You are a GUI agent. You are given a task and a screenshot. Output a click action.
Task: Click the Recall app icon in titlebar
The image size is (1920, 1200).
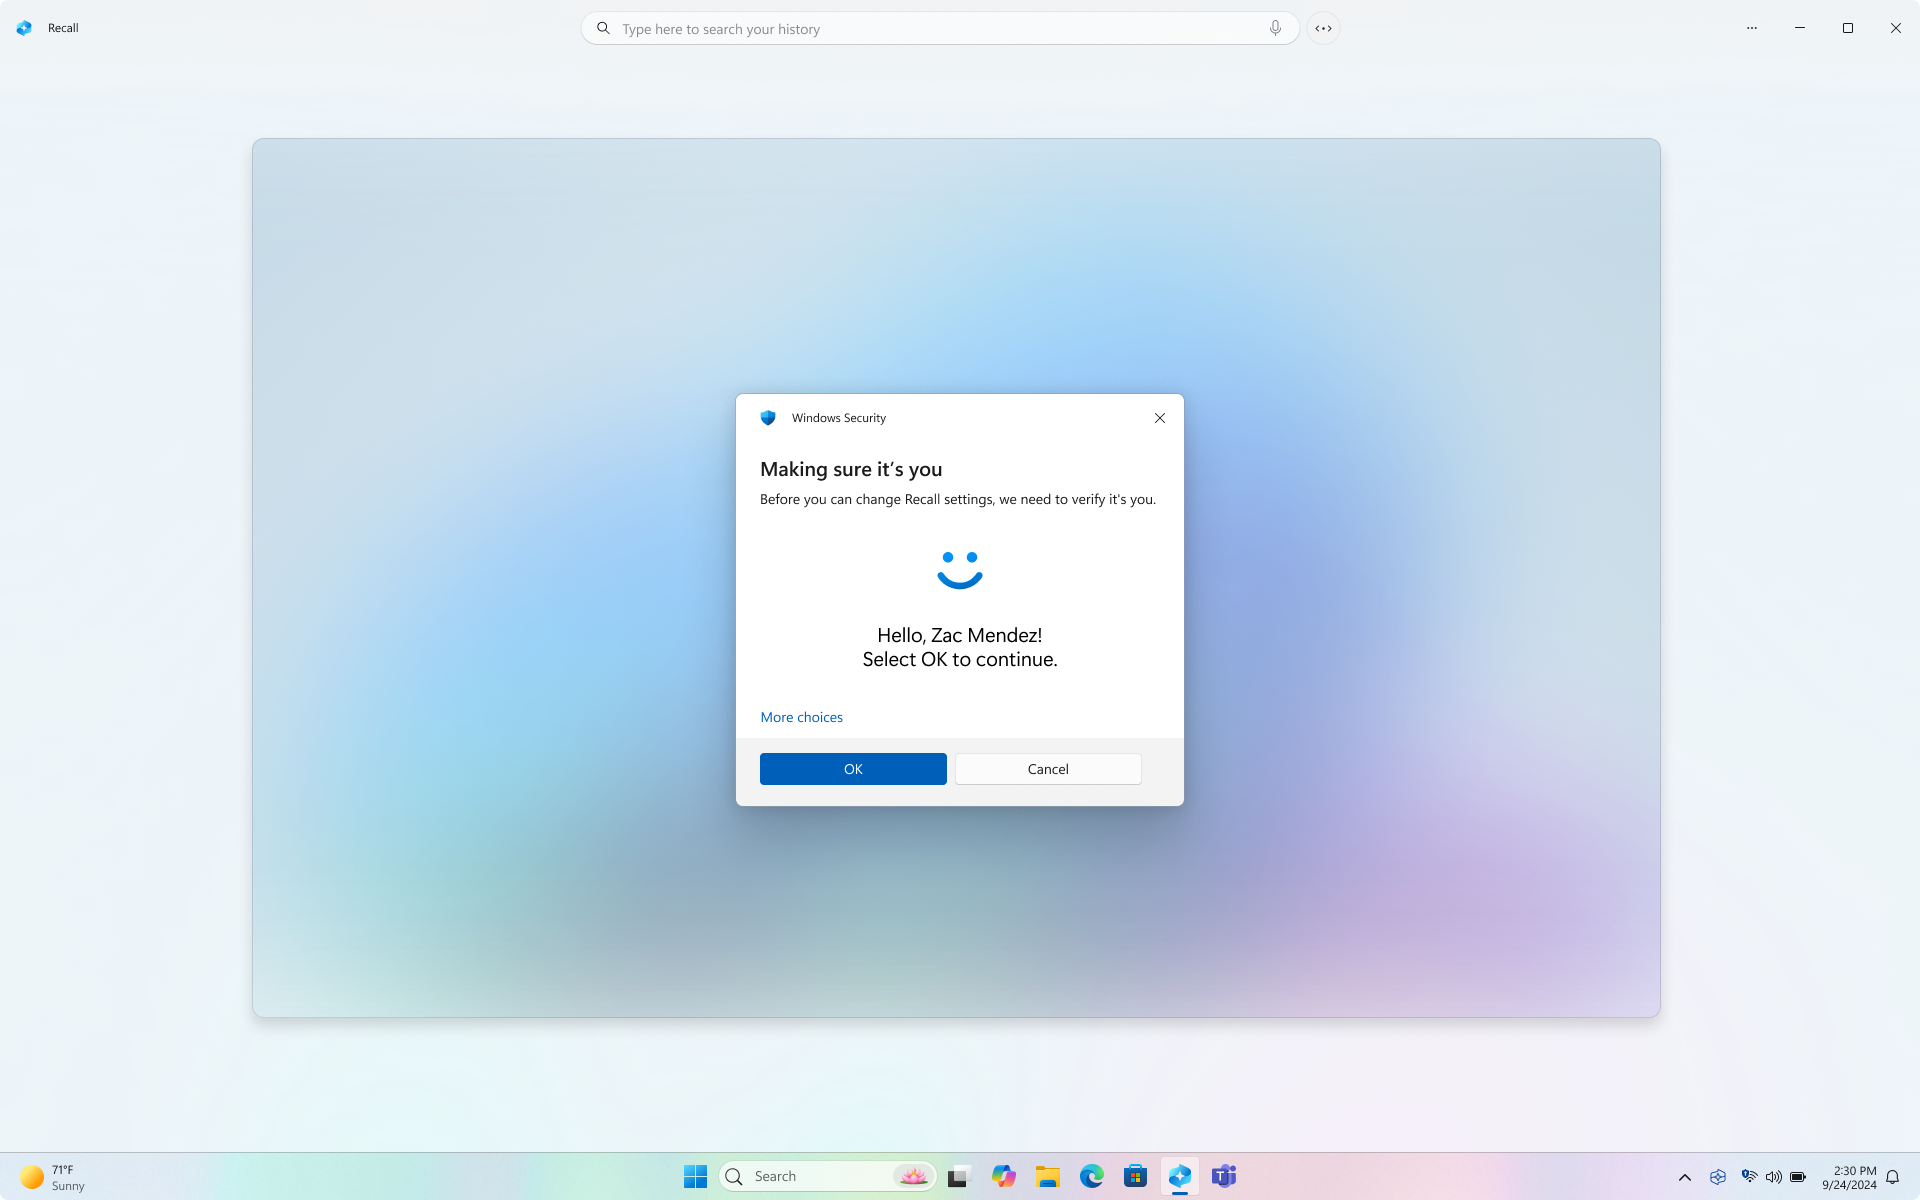coord(25,28)
